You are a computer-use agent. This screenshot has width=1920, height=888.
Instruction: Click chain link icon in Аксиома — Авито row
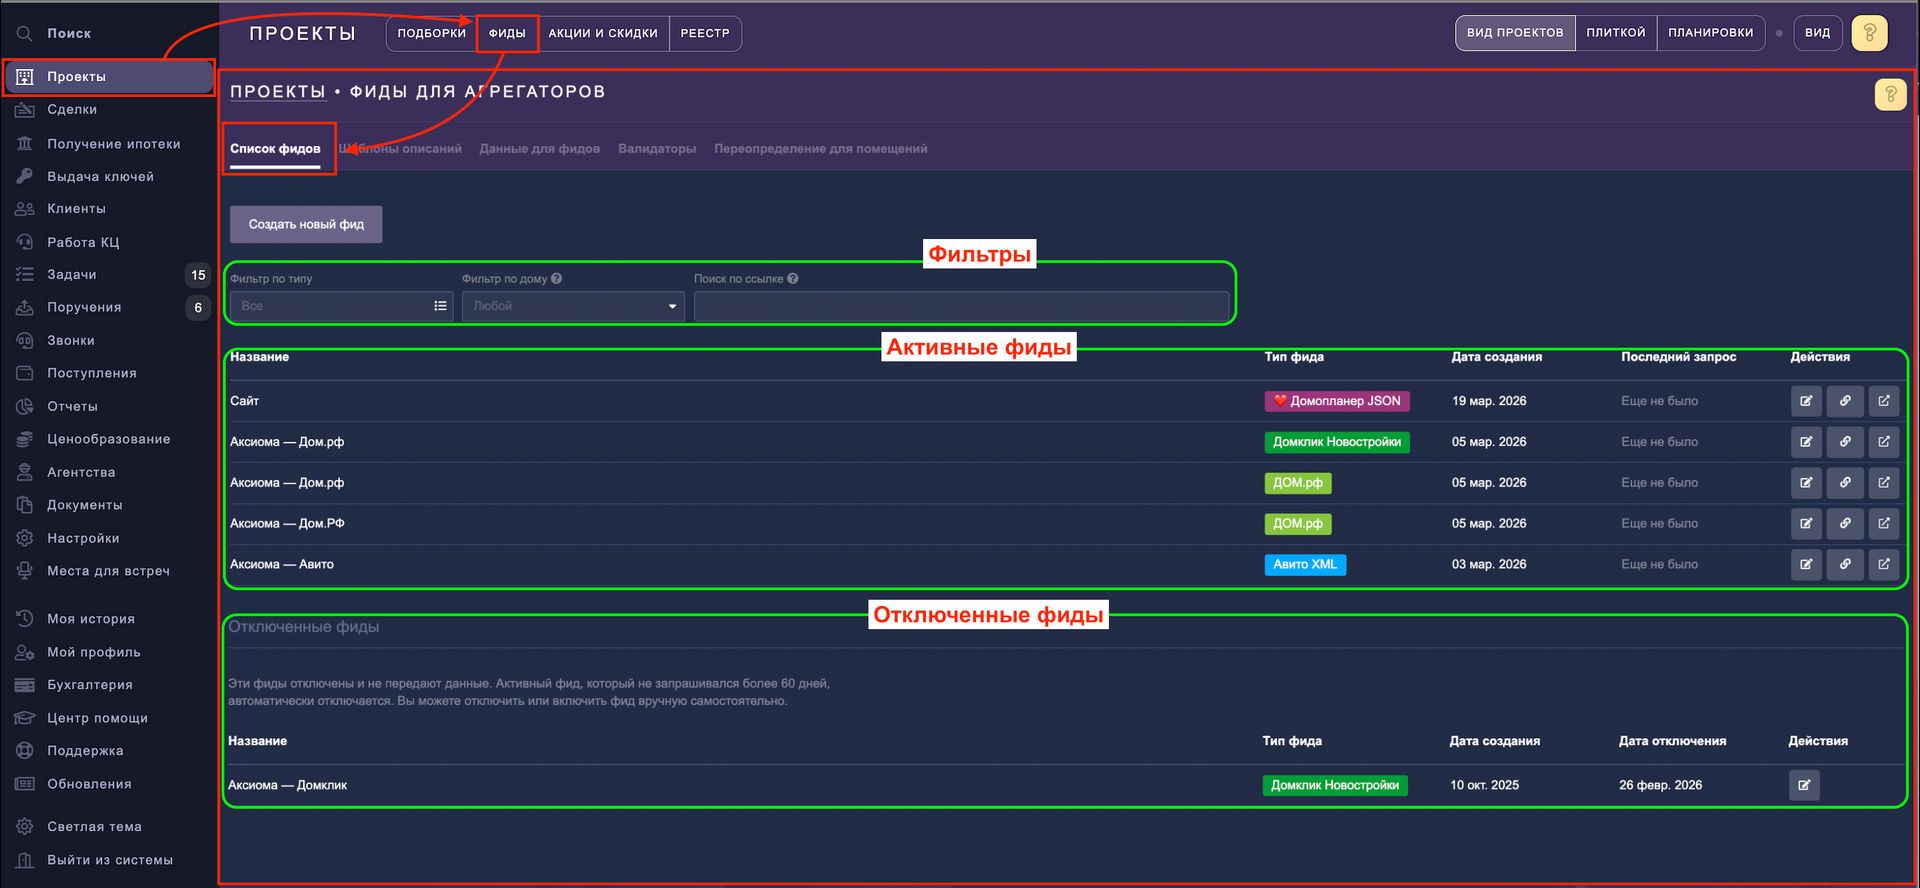(1845, 564)
